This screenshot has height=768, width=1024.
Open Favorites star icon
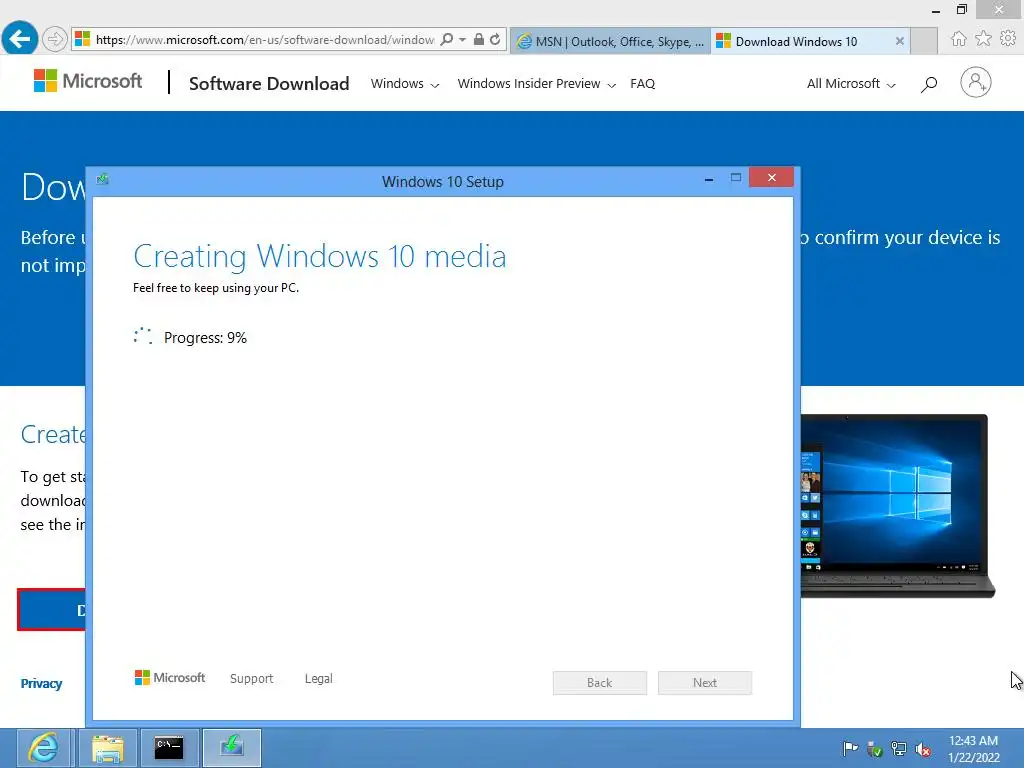click(983, 39)
